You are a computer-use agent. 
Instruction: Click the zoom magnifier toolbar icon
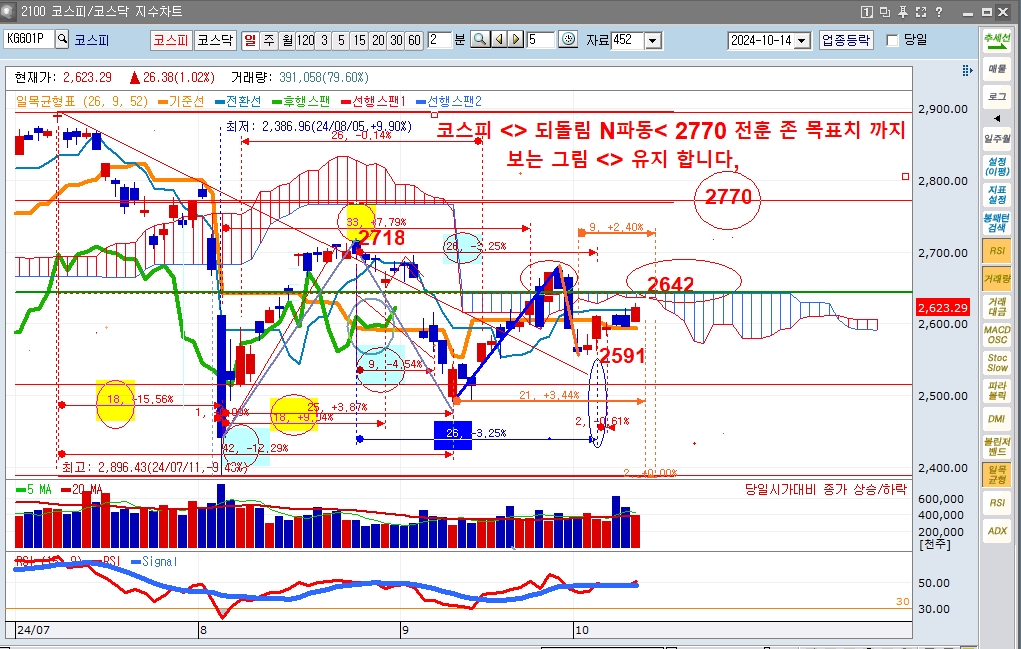pos(480,40)
